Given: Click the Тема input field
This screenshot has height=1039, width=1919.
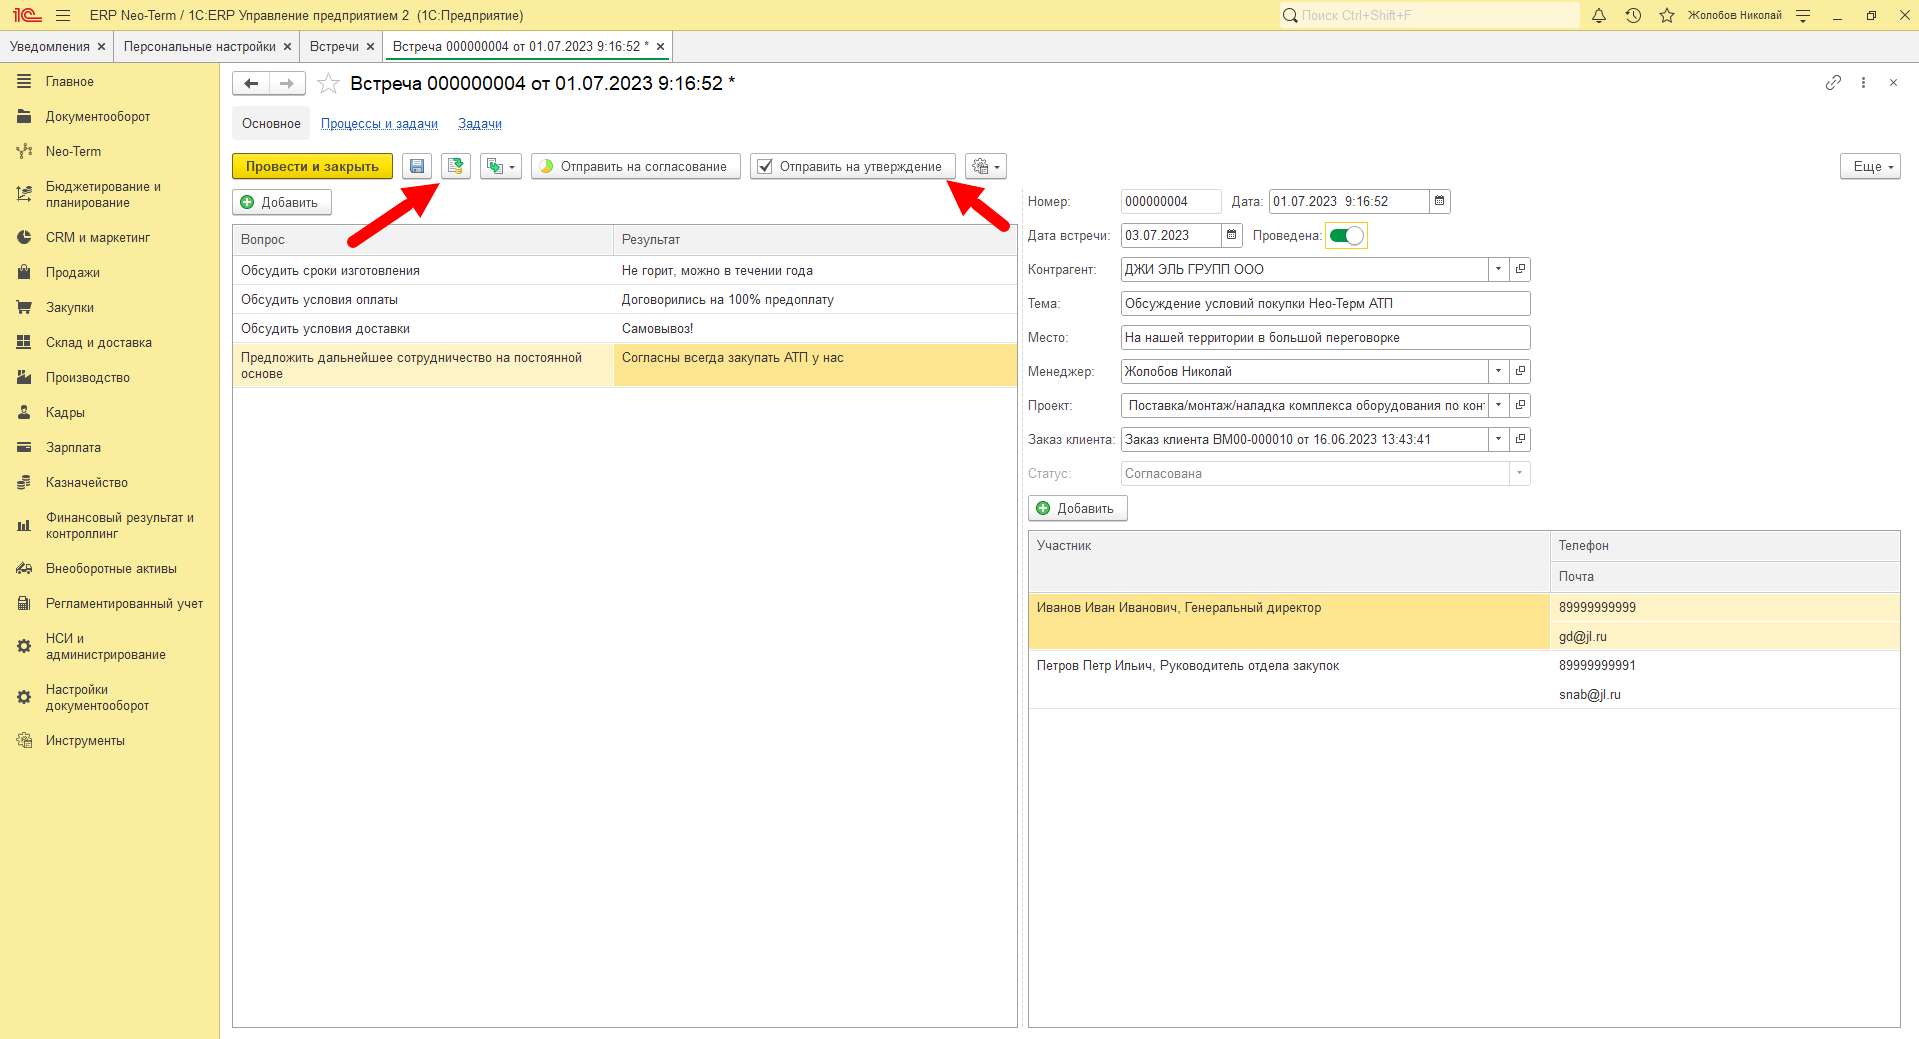Looking at the screenshot, I should pos(1325,303).
